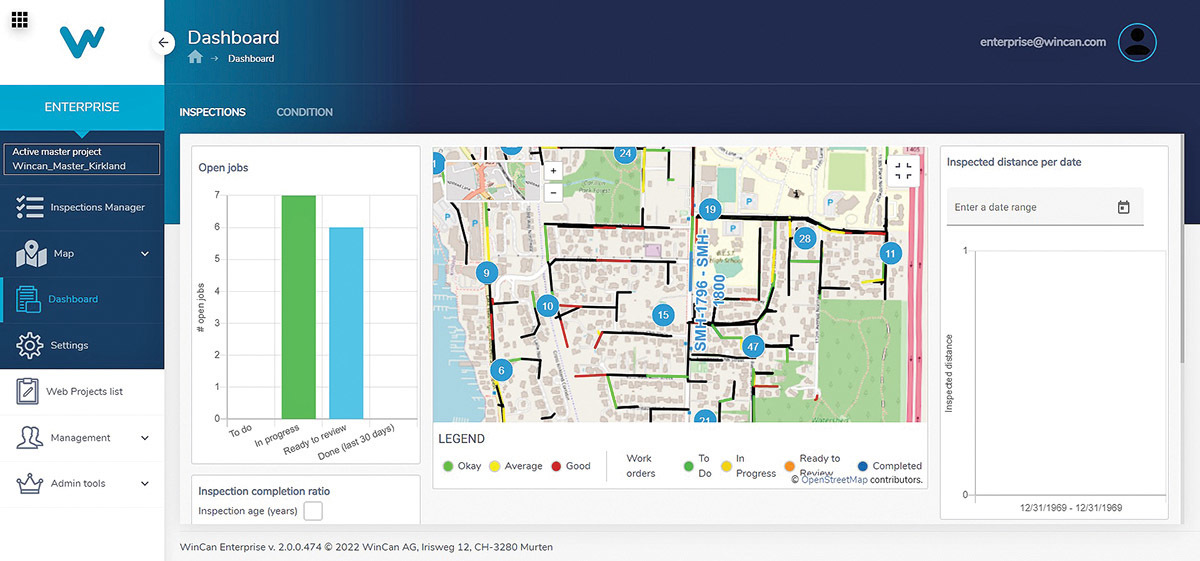Click the green To Do work order swatch
The width and height of the screenshot is (1200, 561).
point(688,466)
